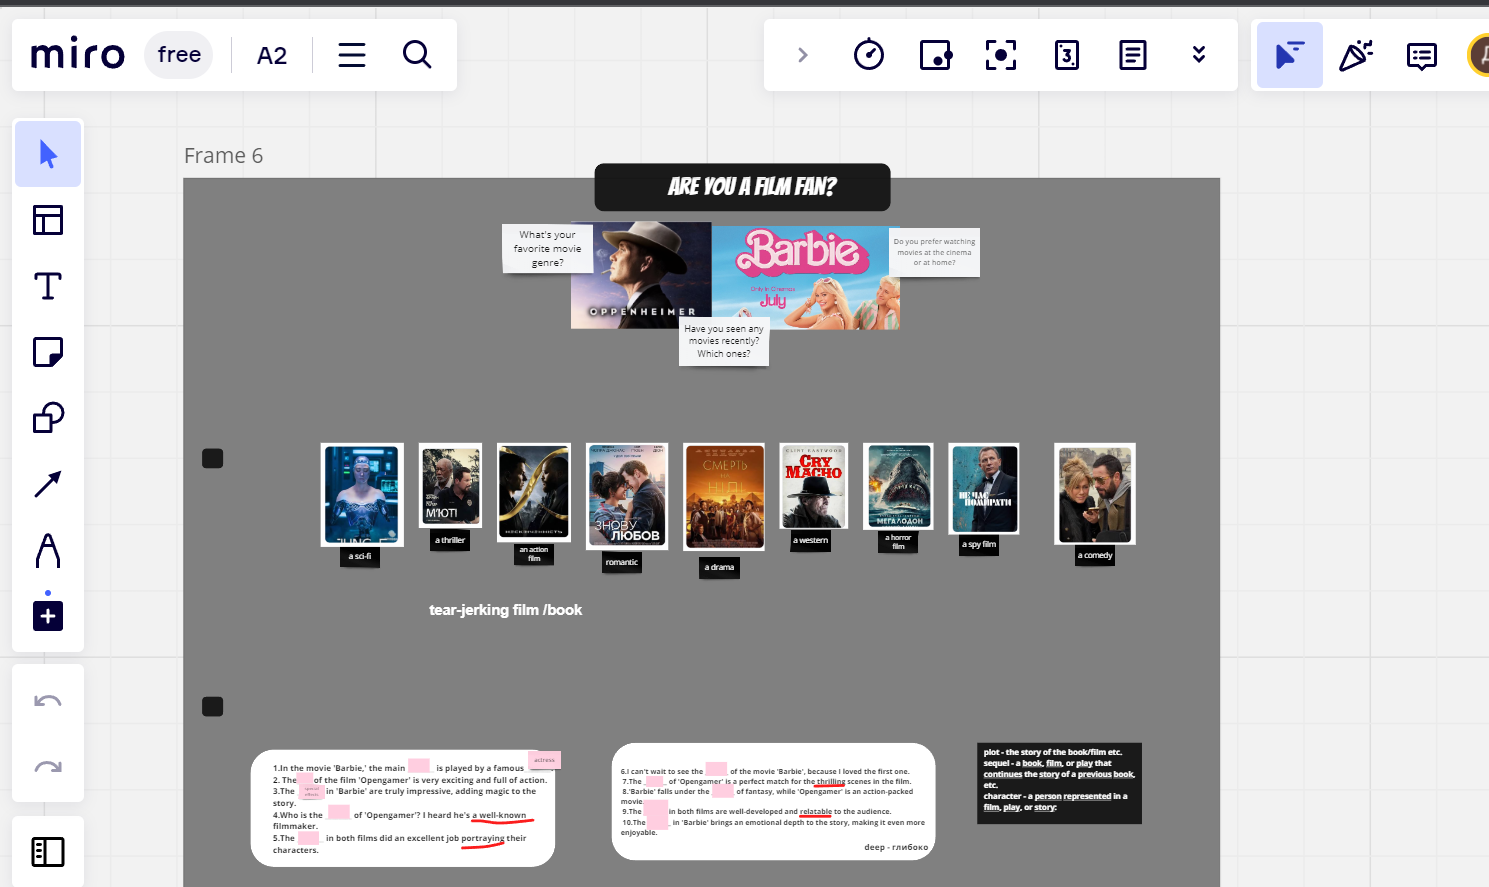
Task: Select the Oppenheimer poster image
Action: click(x=641, y=275)
